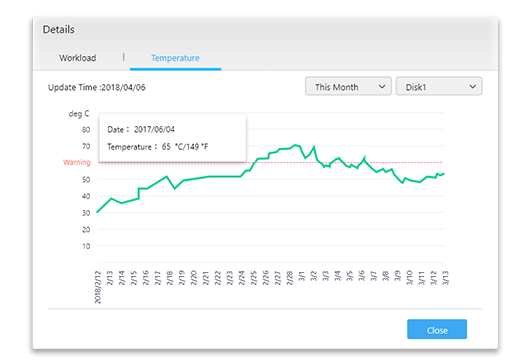Click the 2/18 date axis label
Viewport: 520px width, 361px height.
point(169,278)
